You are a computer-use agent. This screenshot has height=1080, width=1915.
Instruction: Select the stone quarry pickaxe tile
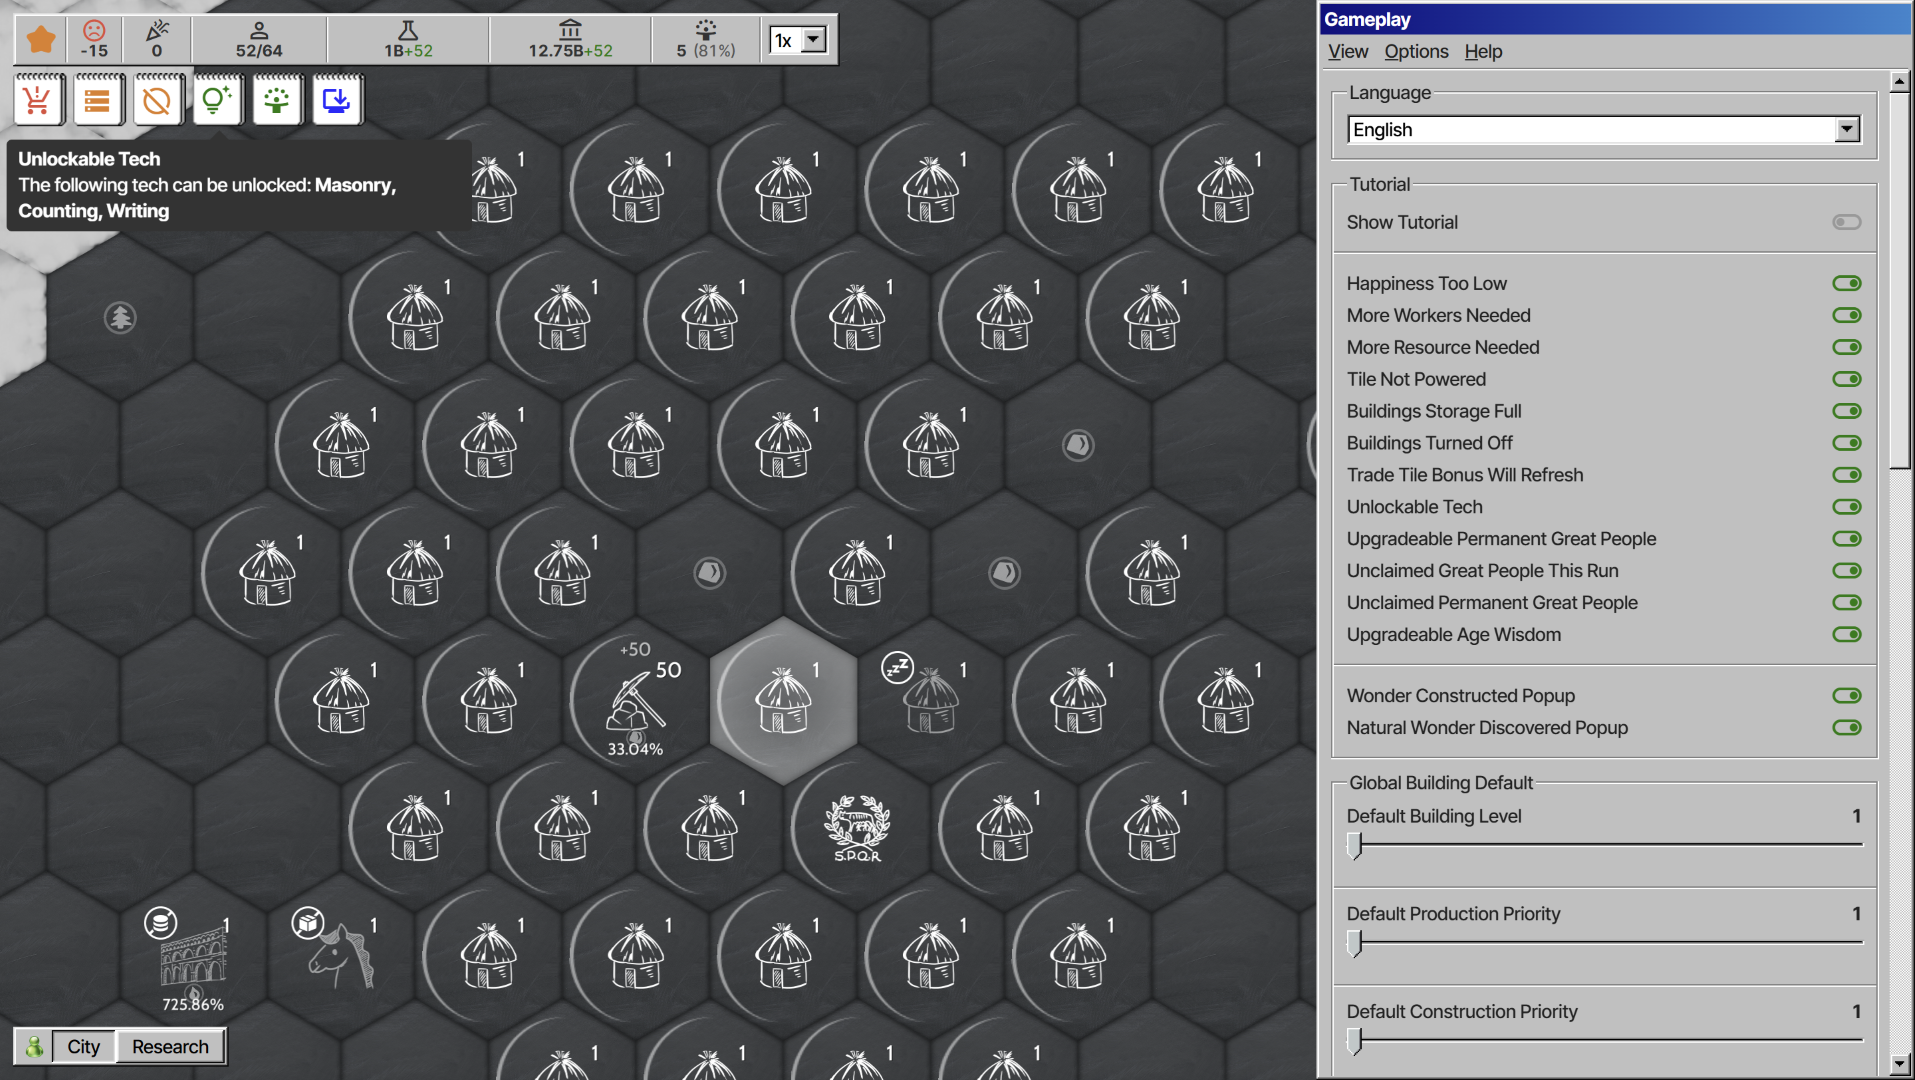(x=636, y=700)
